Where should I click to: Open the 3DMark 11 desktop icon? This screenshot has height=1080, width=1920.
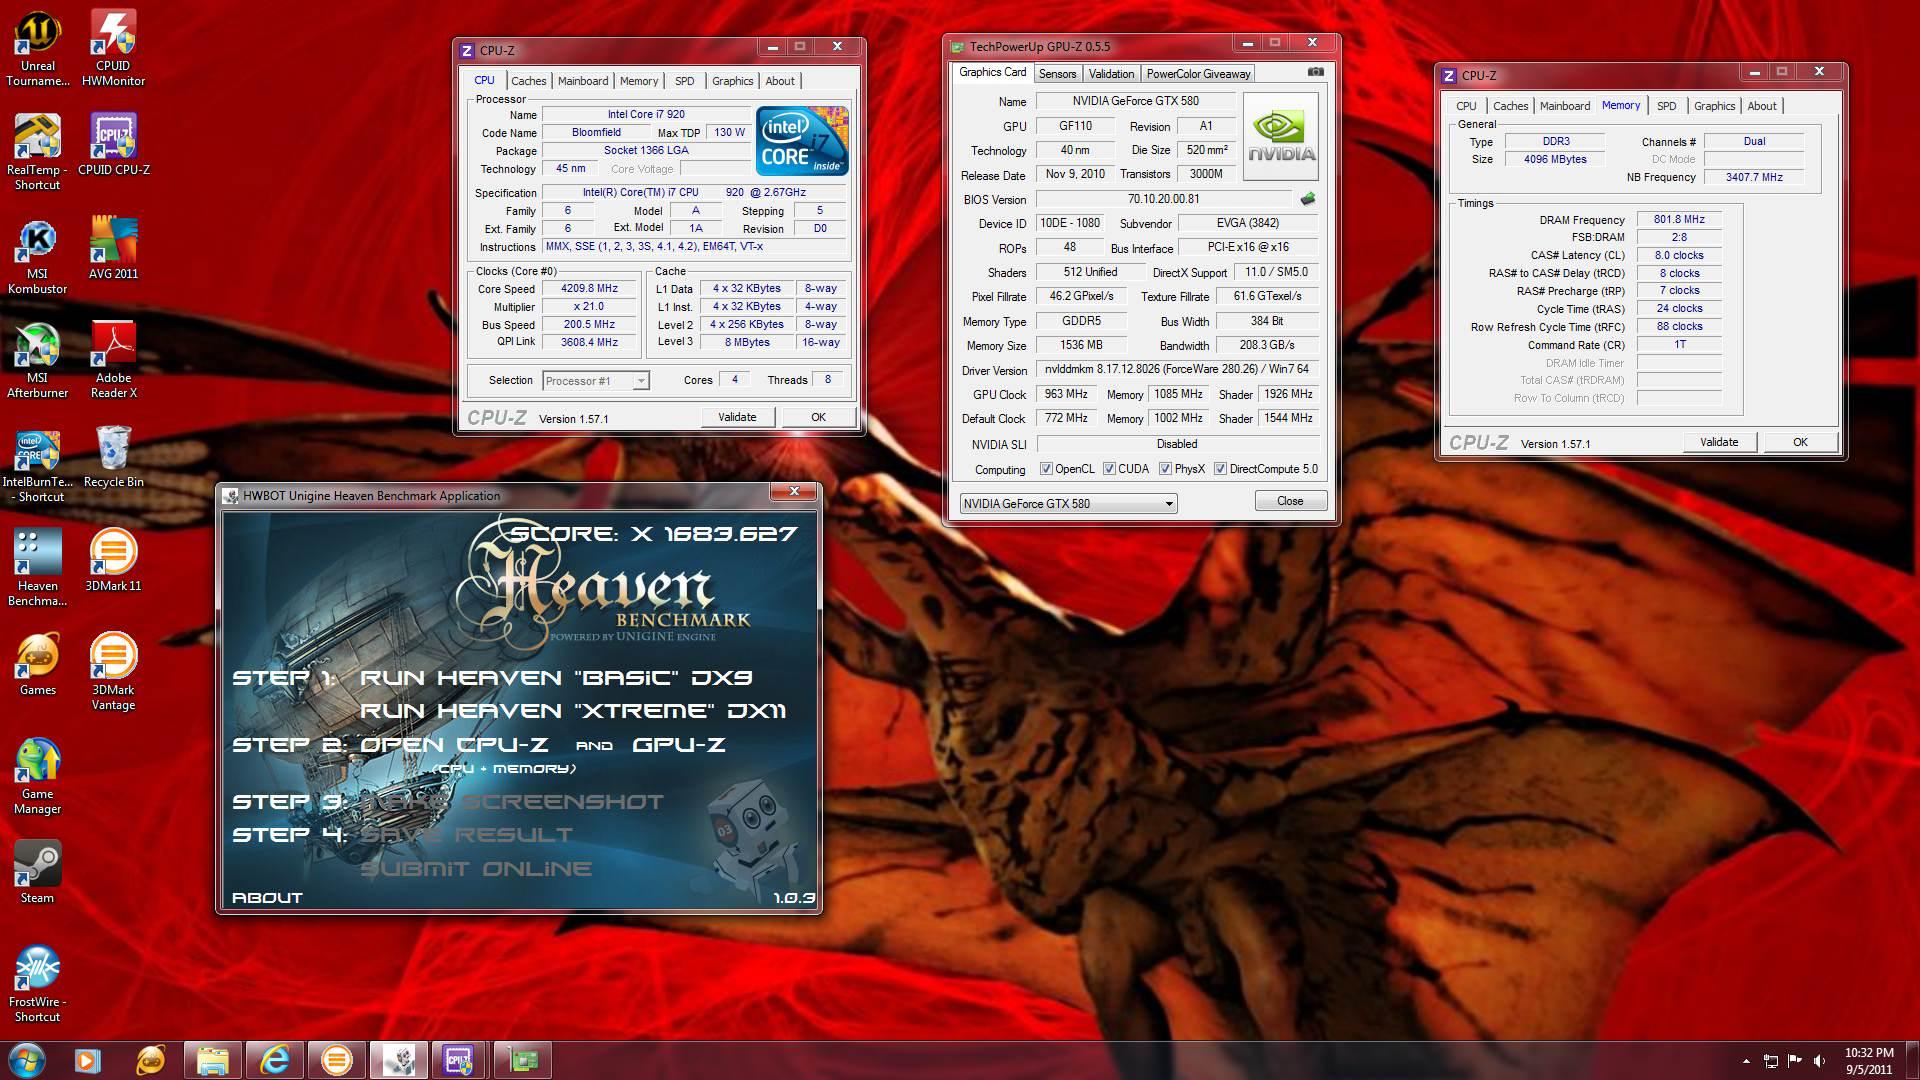point(113,560)
